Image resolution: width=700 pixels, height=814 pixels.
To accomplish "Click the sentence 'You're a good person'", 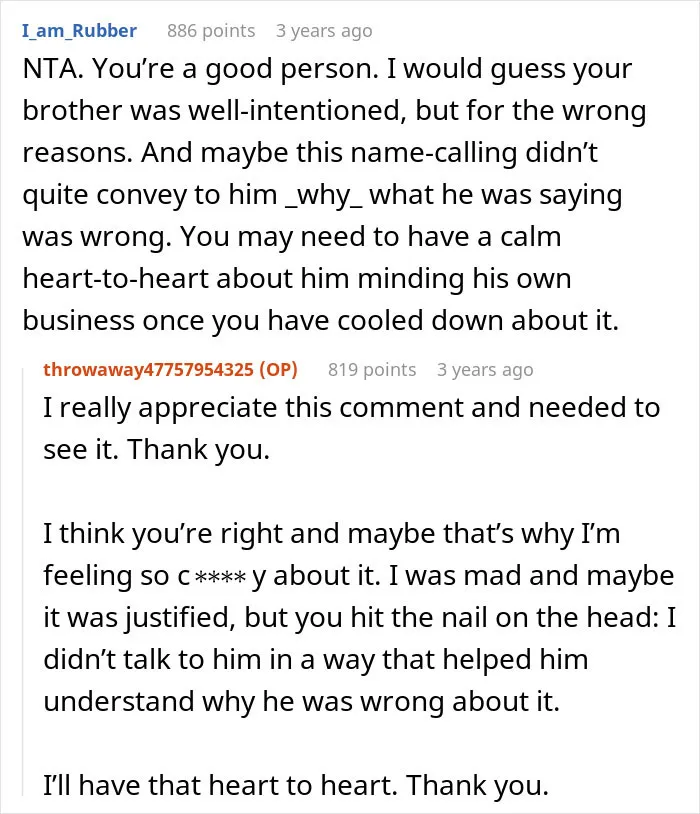I will coord(236,69).
